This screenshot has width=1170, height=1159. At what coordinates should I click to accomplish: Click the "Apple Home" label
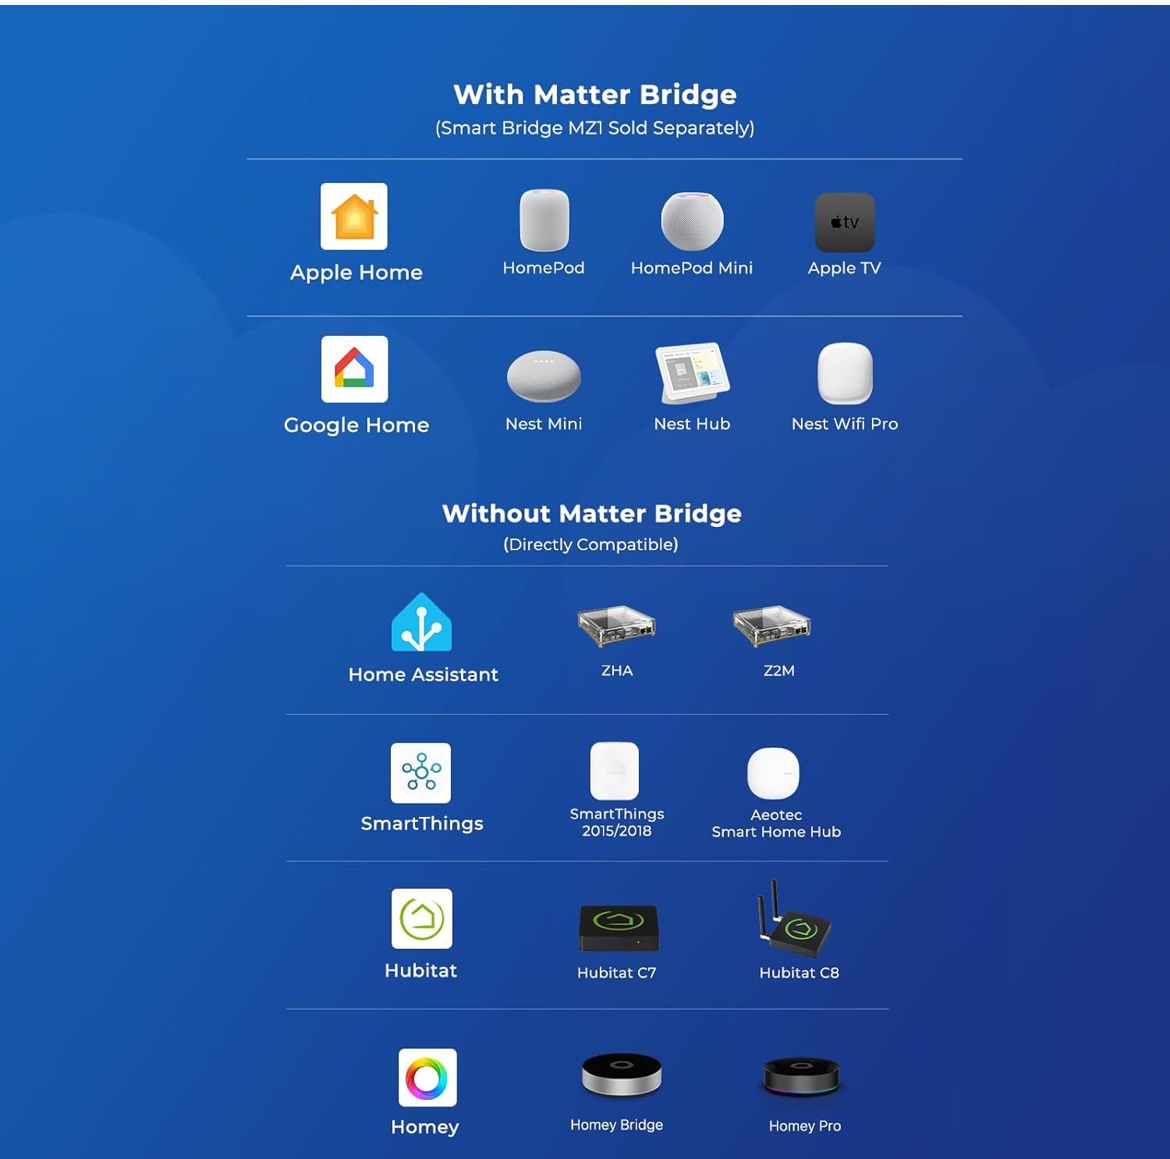[356, 273]
